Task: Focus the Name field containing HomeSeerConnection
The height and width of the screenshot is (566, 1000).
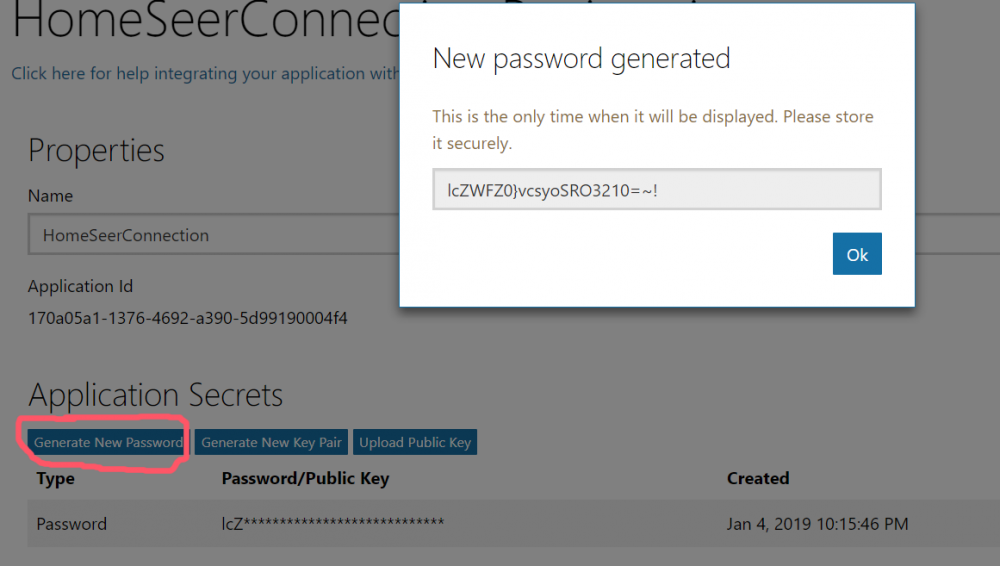Action: (210, 236)
